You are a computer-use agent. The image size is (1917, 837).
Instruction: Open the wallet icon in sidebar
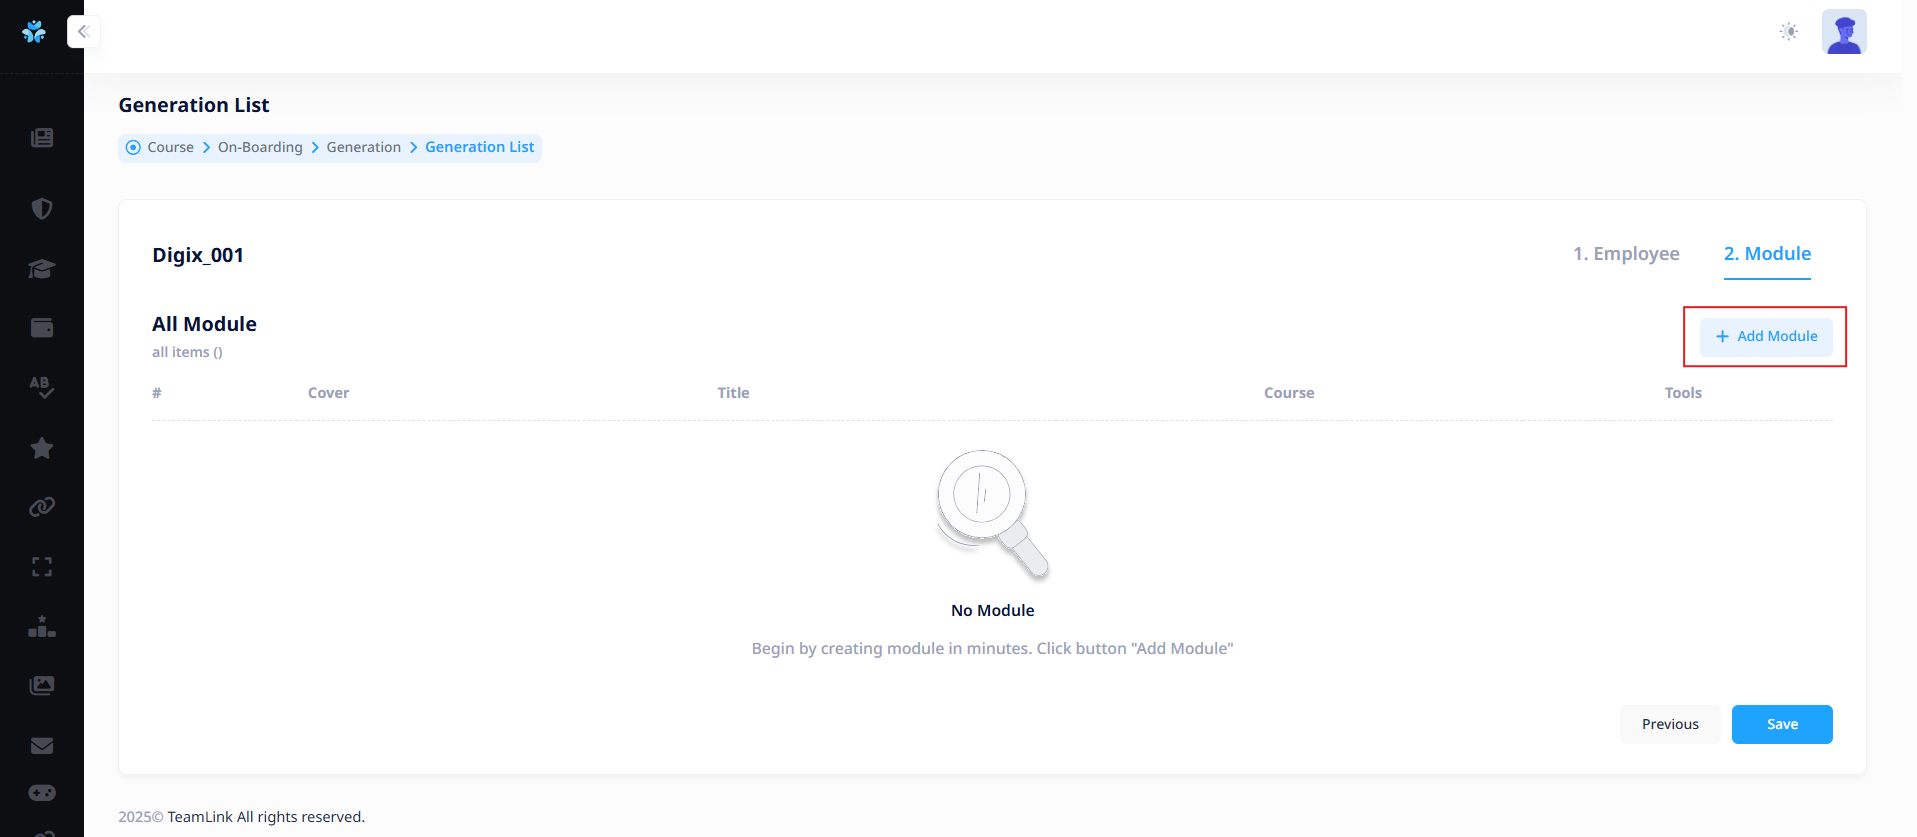click(42, 328)
